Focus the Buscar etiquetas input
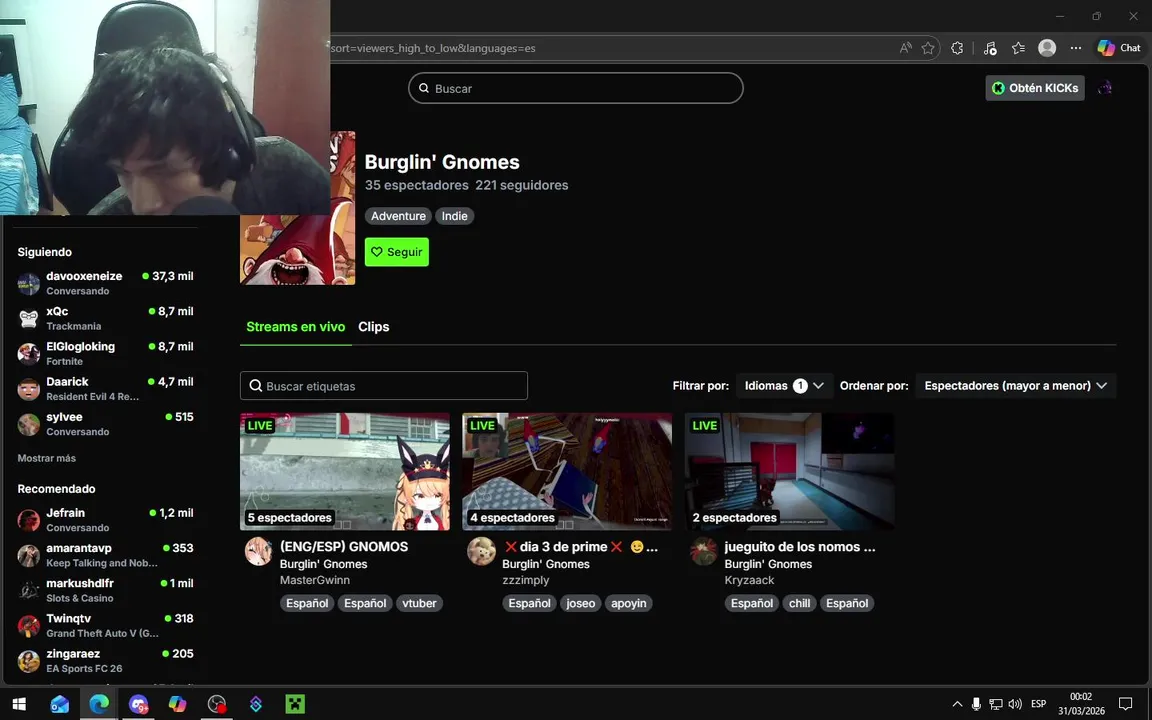1152x720 pixels. (x=384, y=386)
